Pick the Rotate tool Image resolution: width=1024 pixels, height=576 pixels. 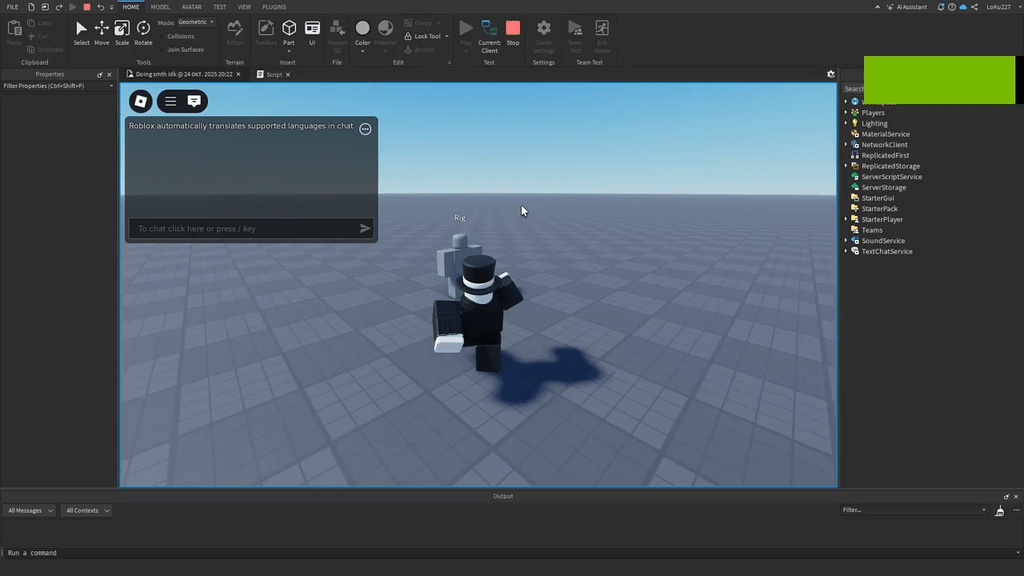(143, 33)
